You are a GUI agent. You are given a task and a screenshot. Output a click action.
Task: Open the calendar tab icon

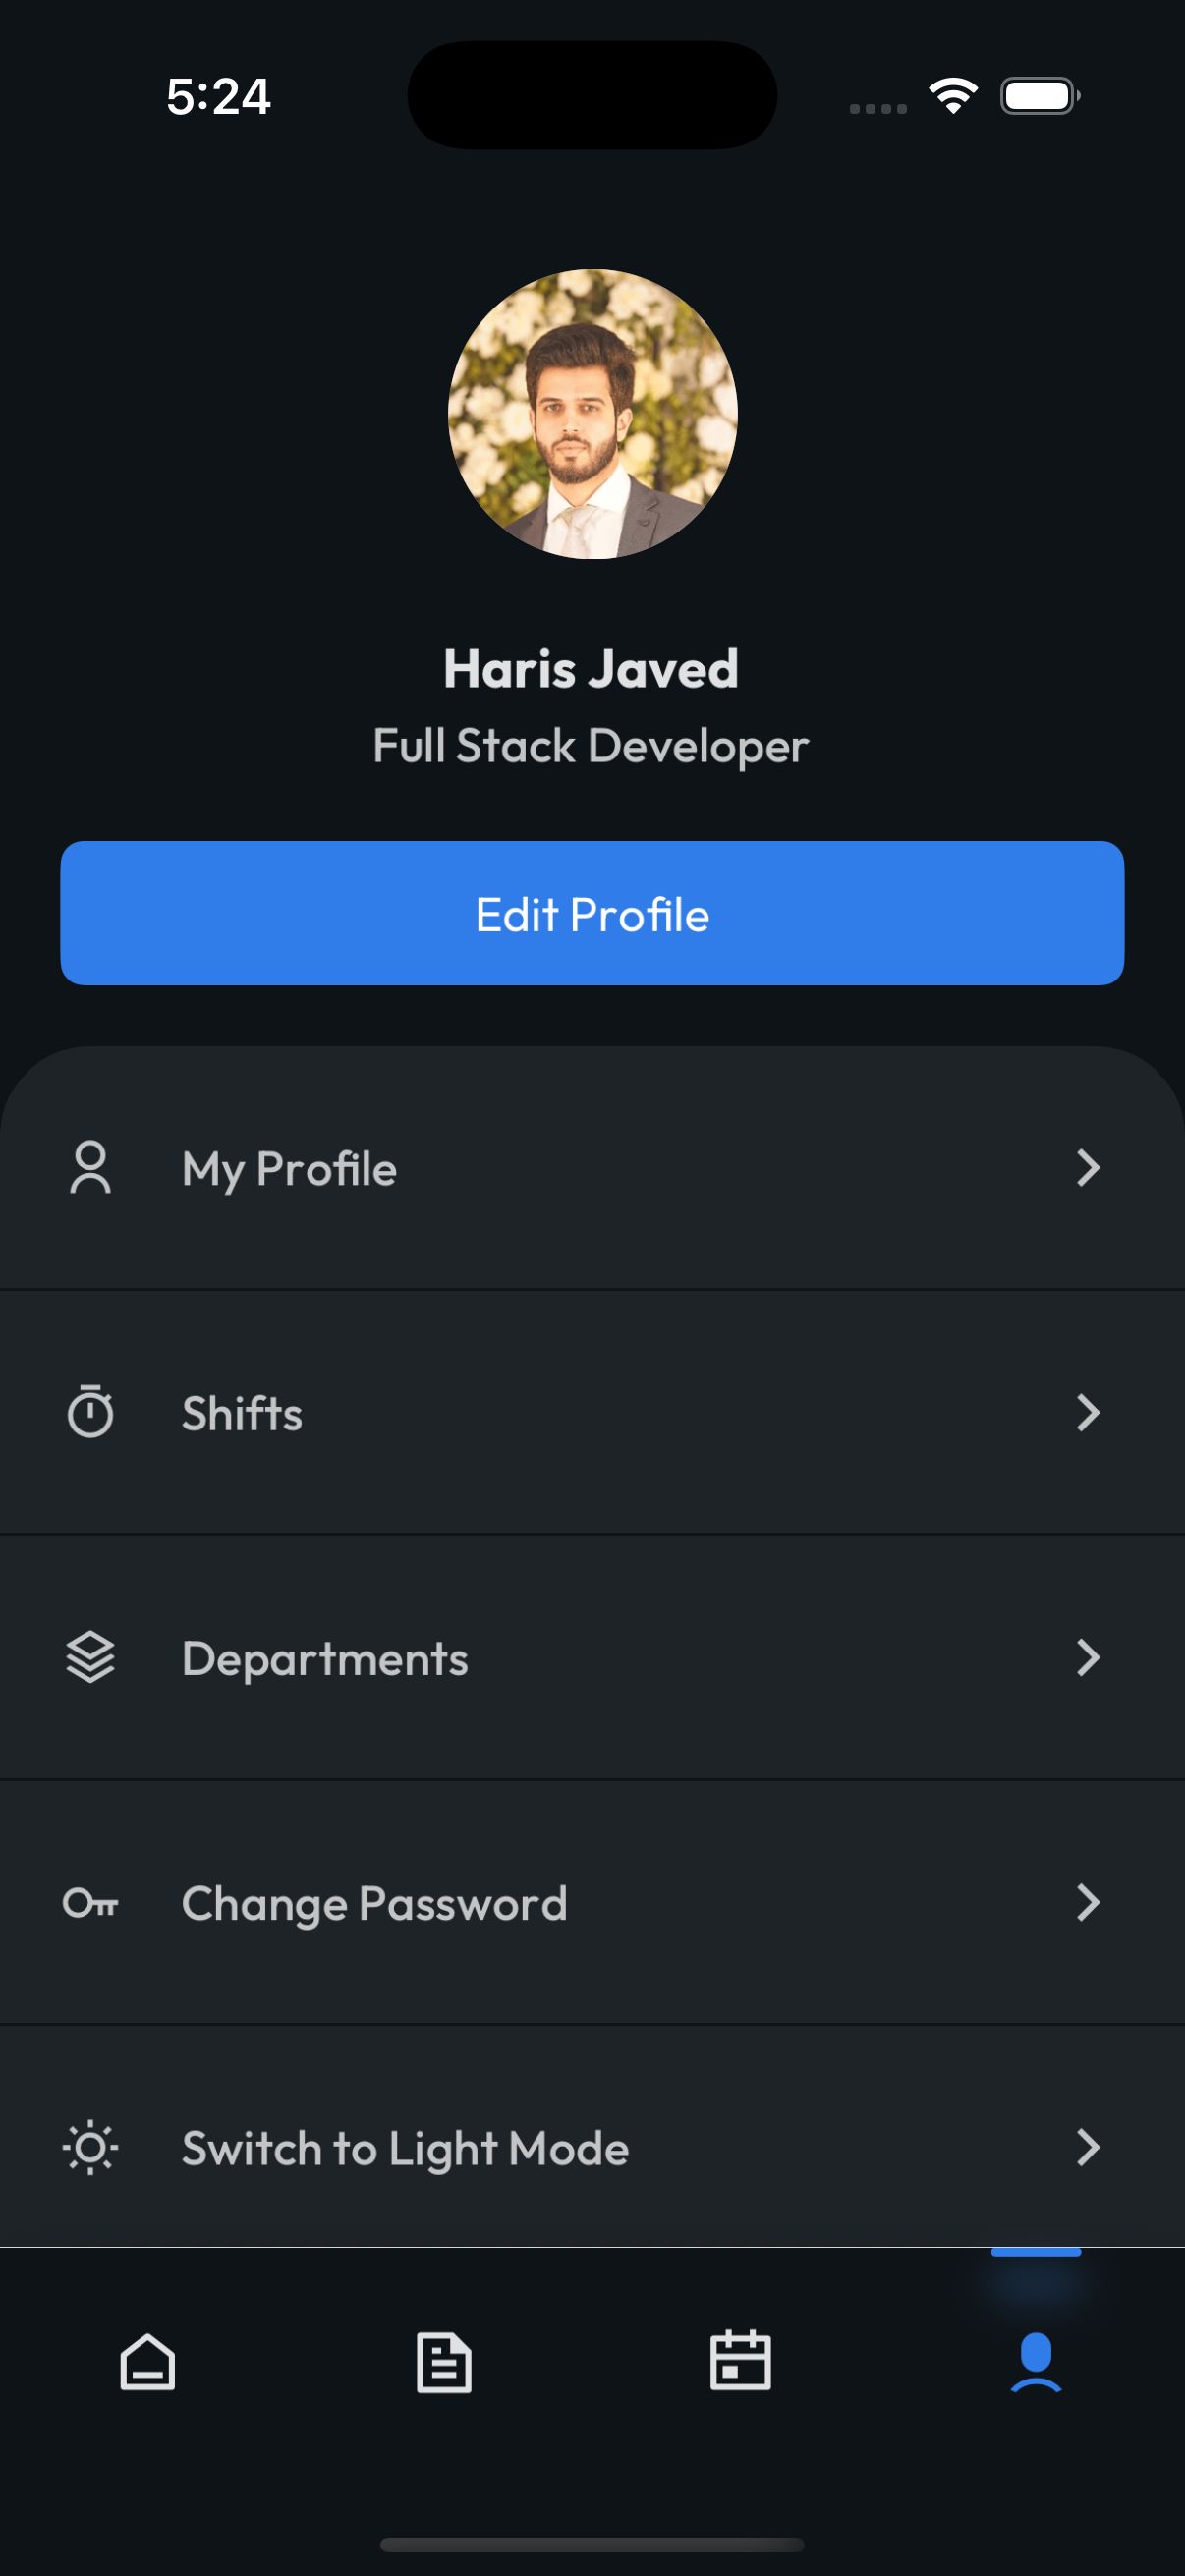pyautogui.click(x=740, y=2362)
